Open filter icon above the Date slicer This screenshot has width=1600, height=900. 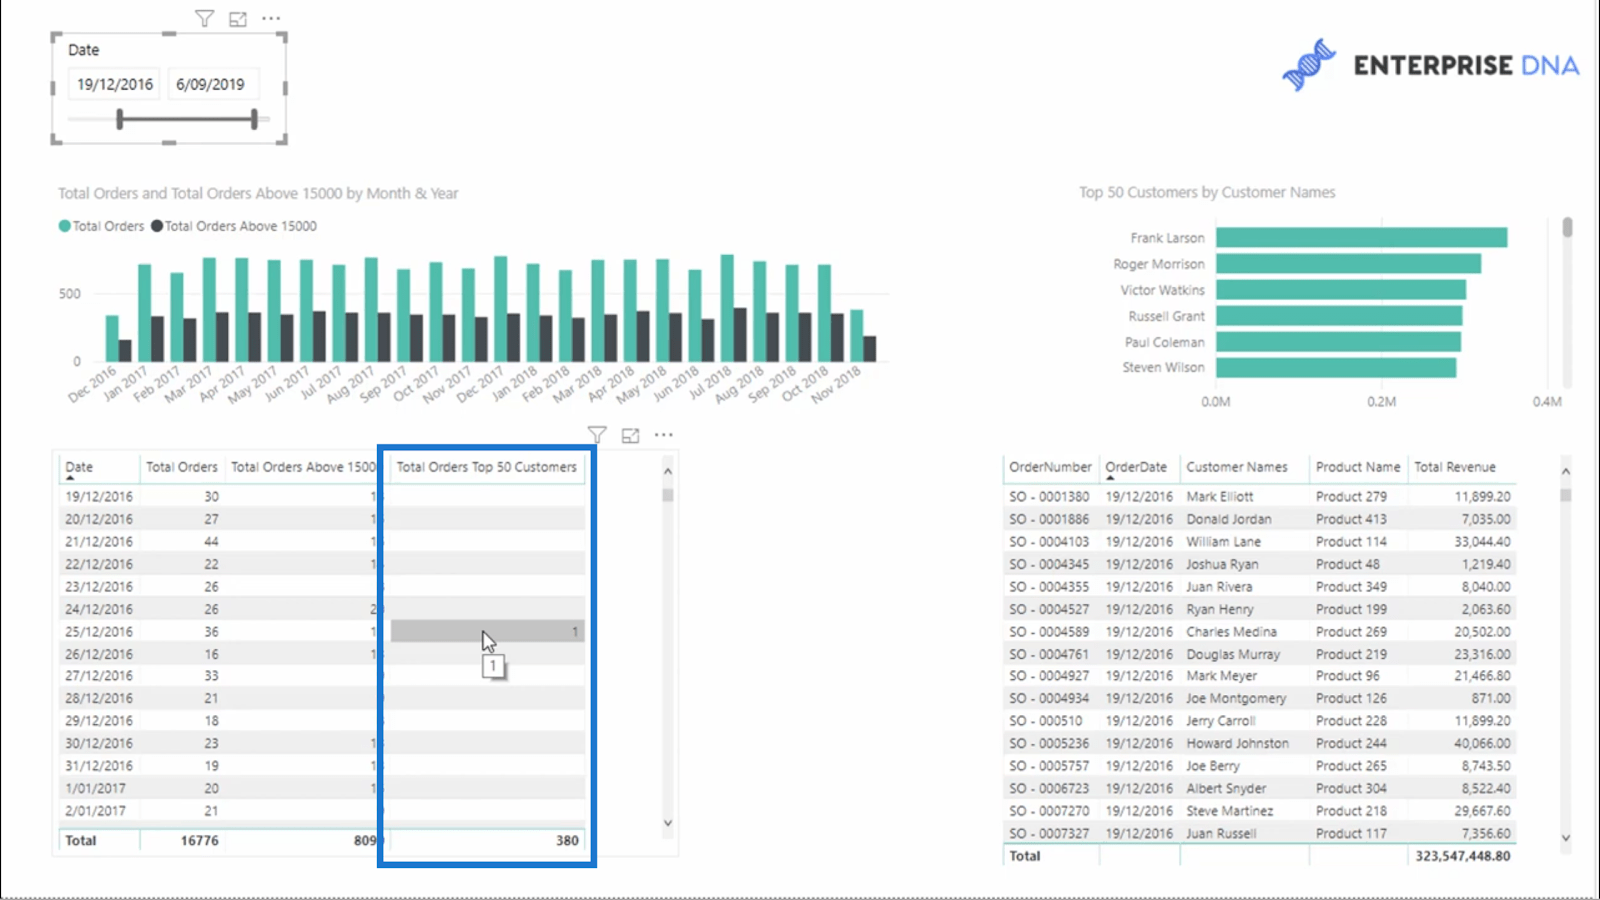click(x=204, y=18)
